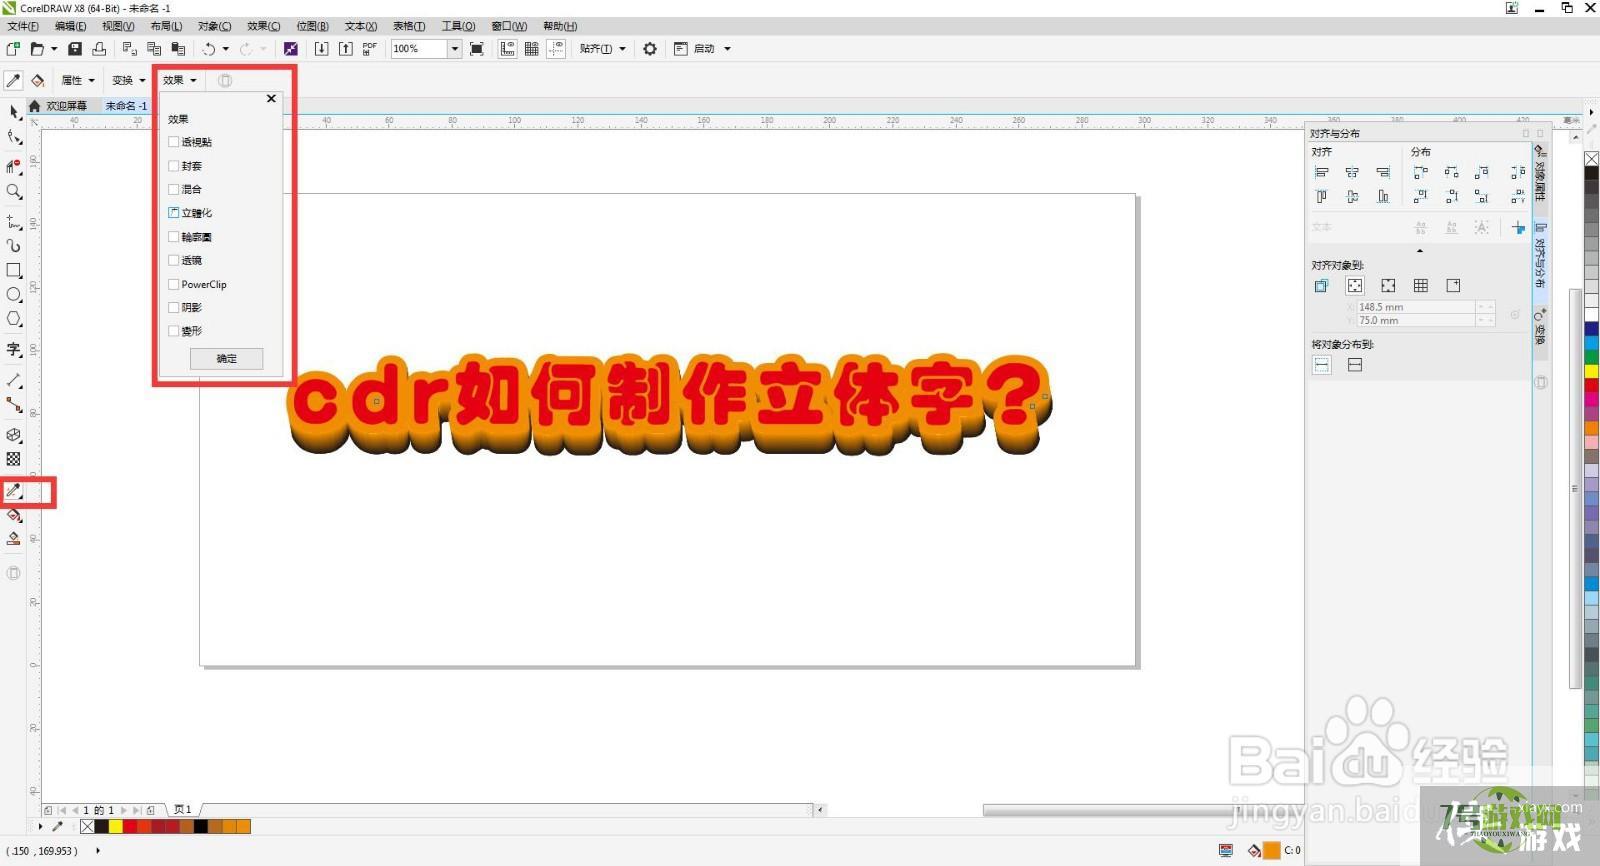Check the 封套 checkbox
Image resolution: width=1600 pixels, height=866 pixels.
174,166
